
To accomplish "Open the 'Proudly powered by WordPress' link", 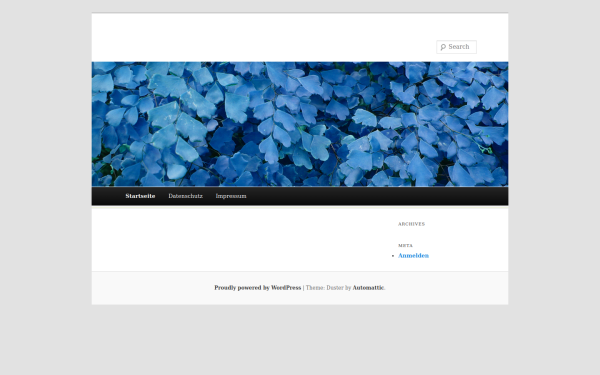I will click(258, 288).
